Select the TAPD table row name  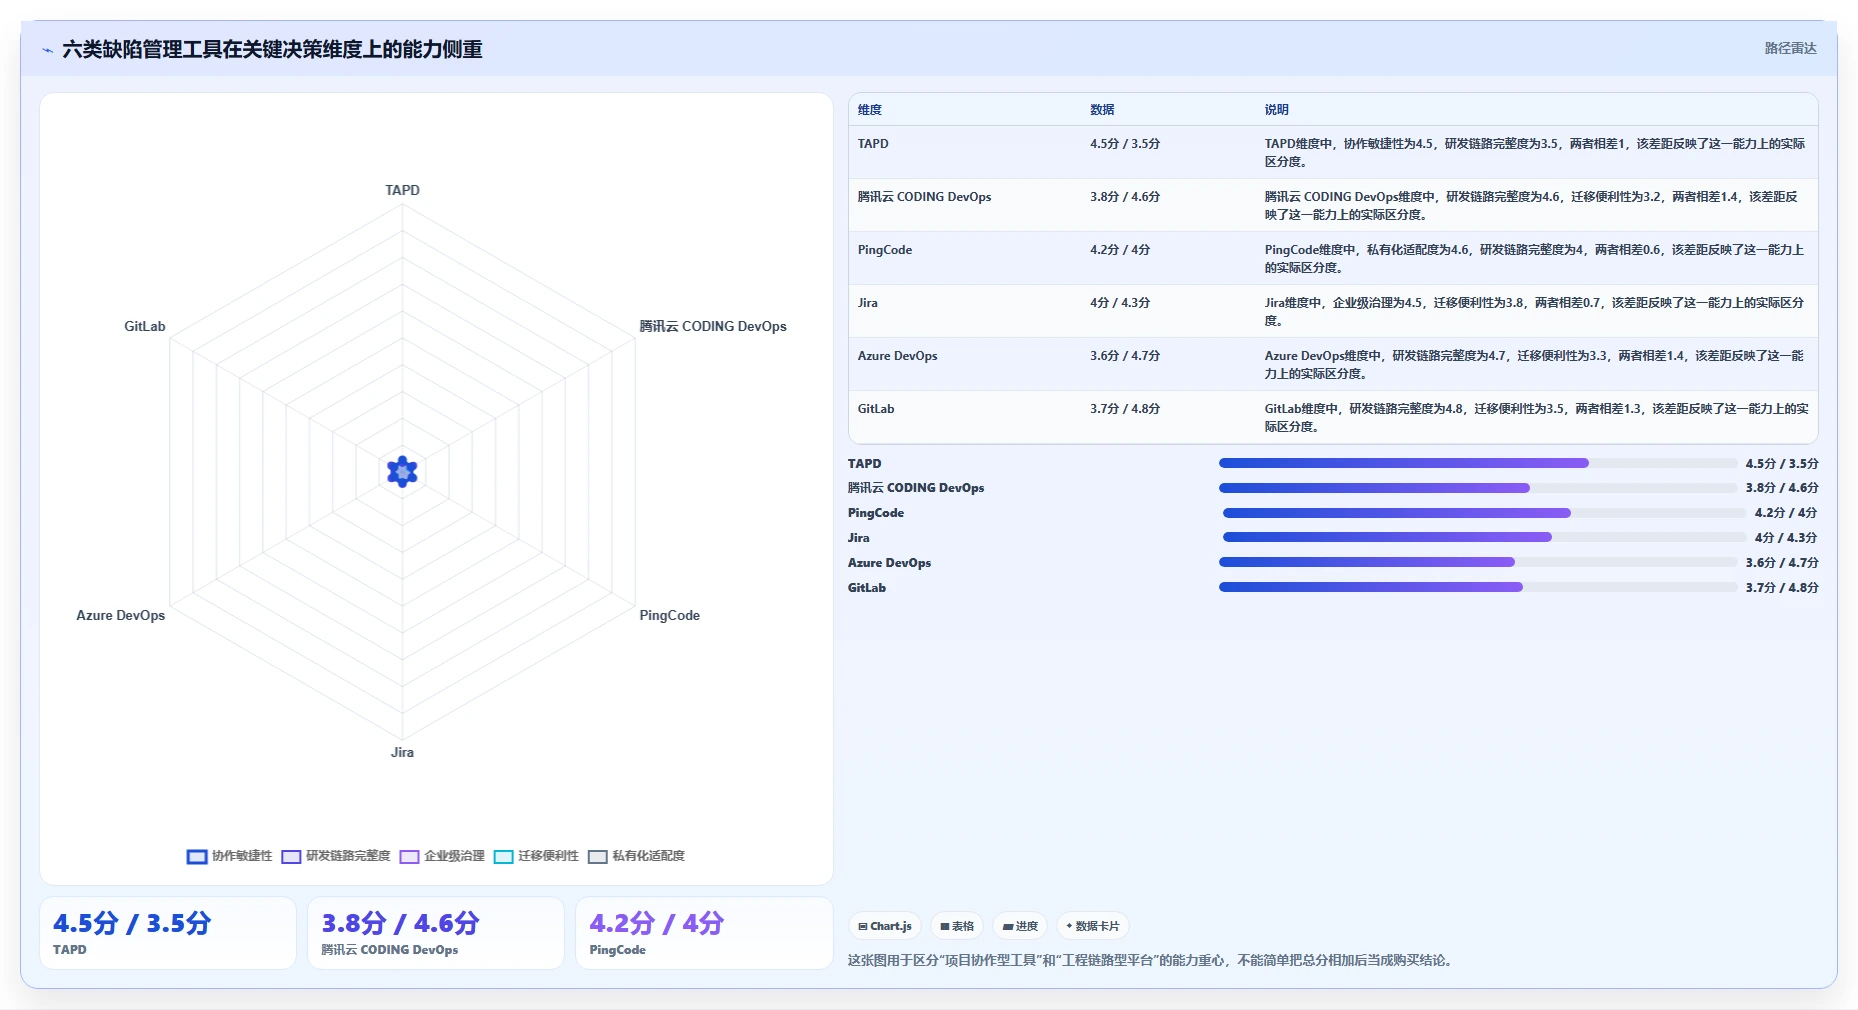[x=873, y=144]
